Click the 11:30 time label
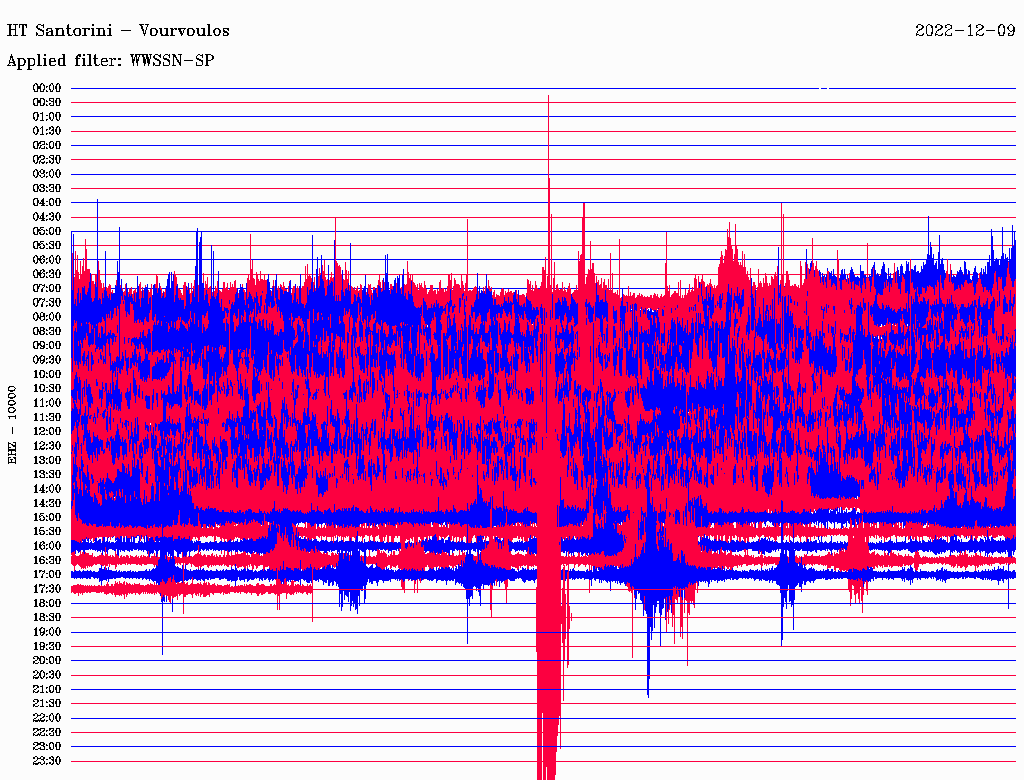The width and height of the screenshot is (1024, 780). tap(47, 417)
